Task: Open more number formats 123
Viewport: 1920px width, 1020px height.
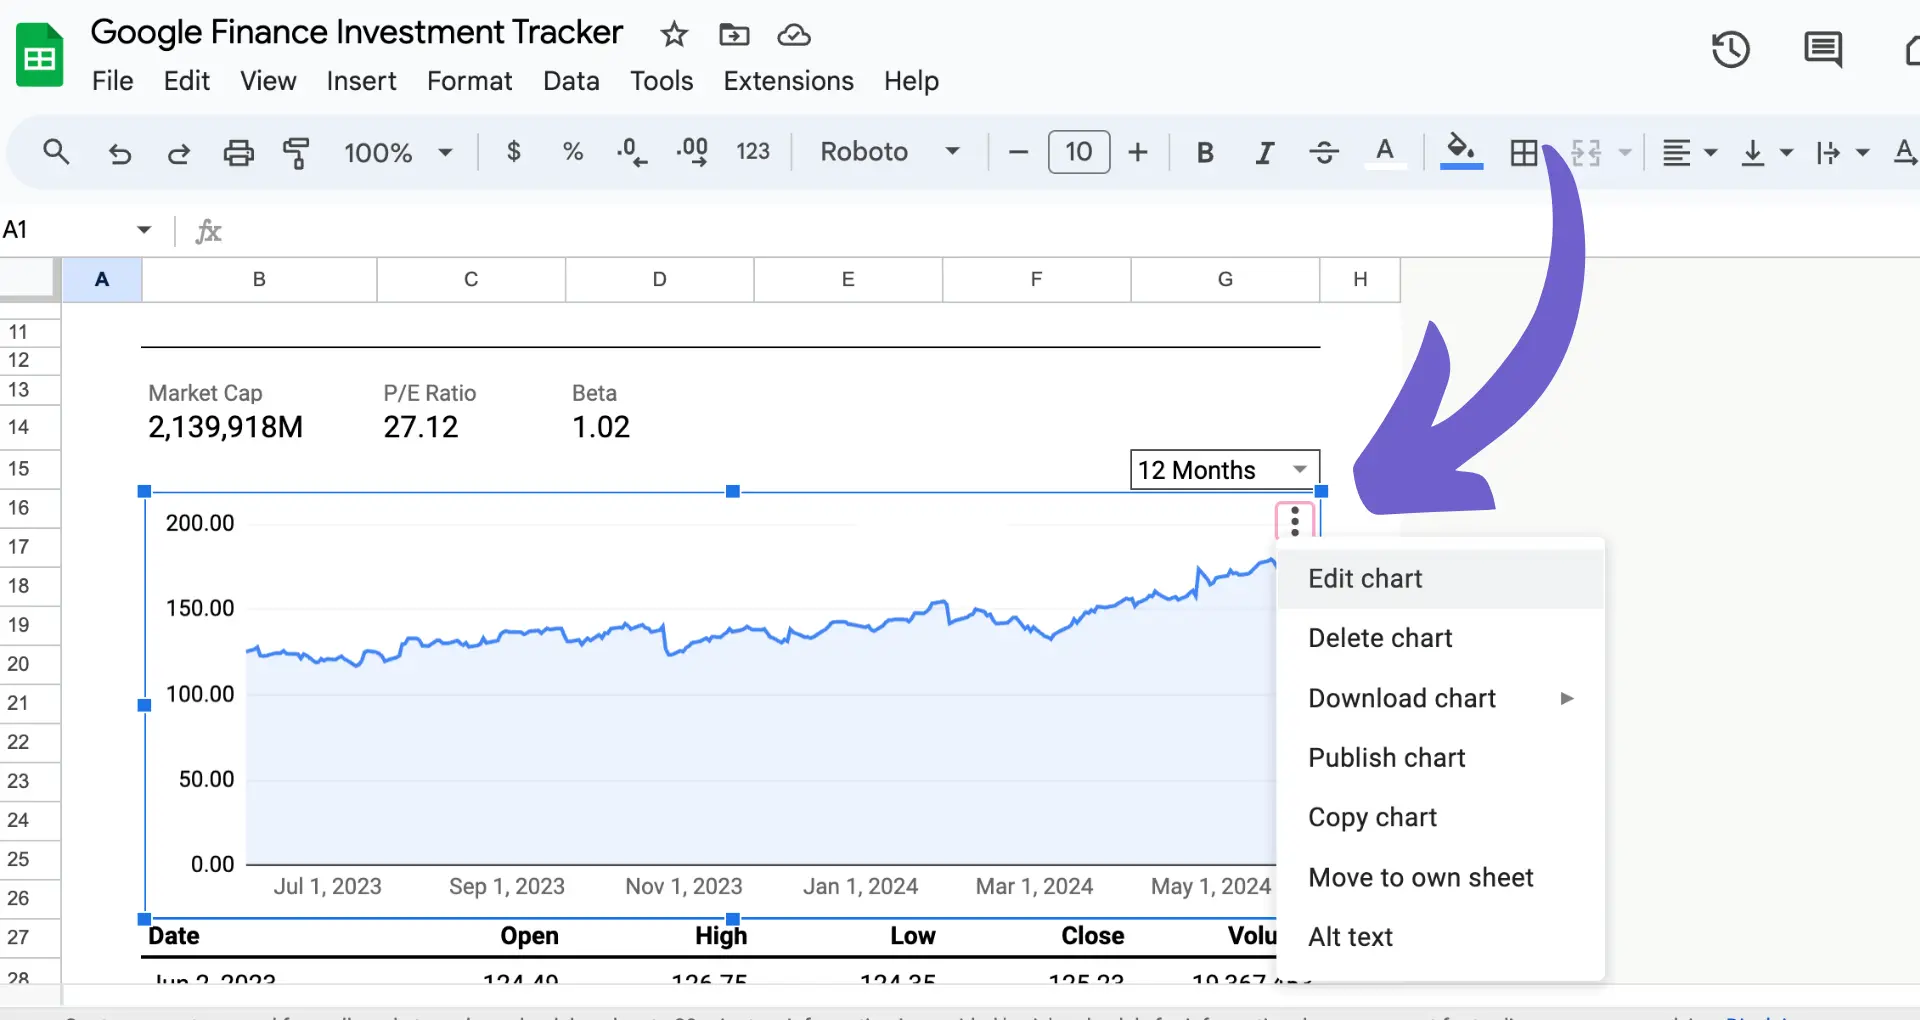Action: pyautogui.click(x=753, y=152)
